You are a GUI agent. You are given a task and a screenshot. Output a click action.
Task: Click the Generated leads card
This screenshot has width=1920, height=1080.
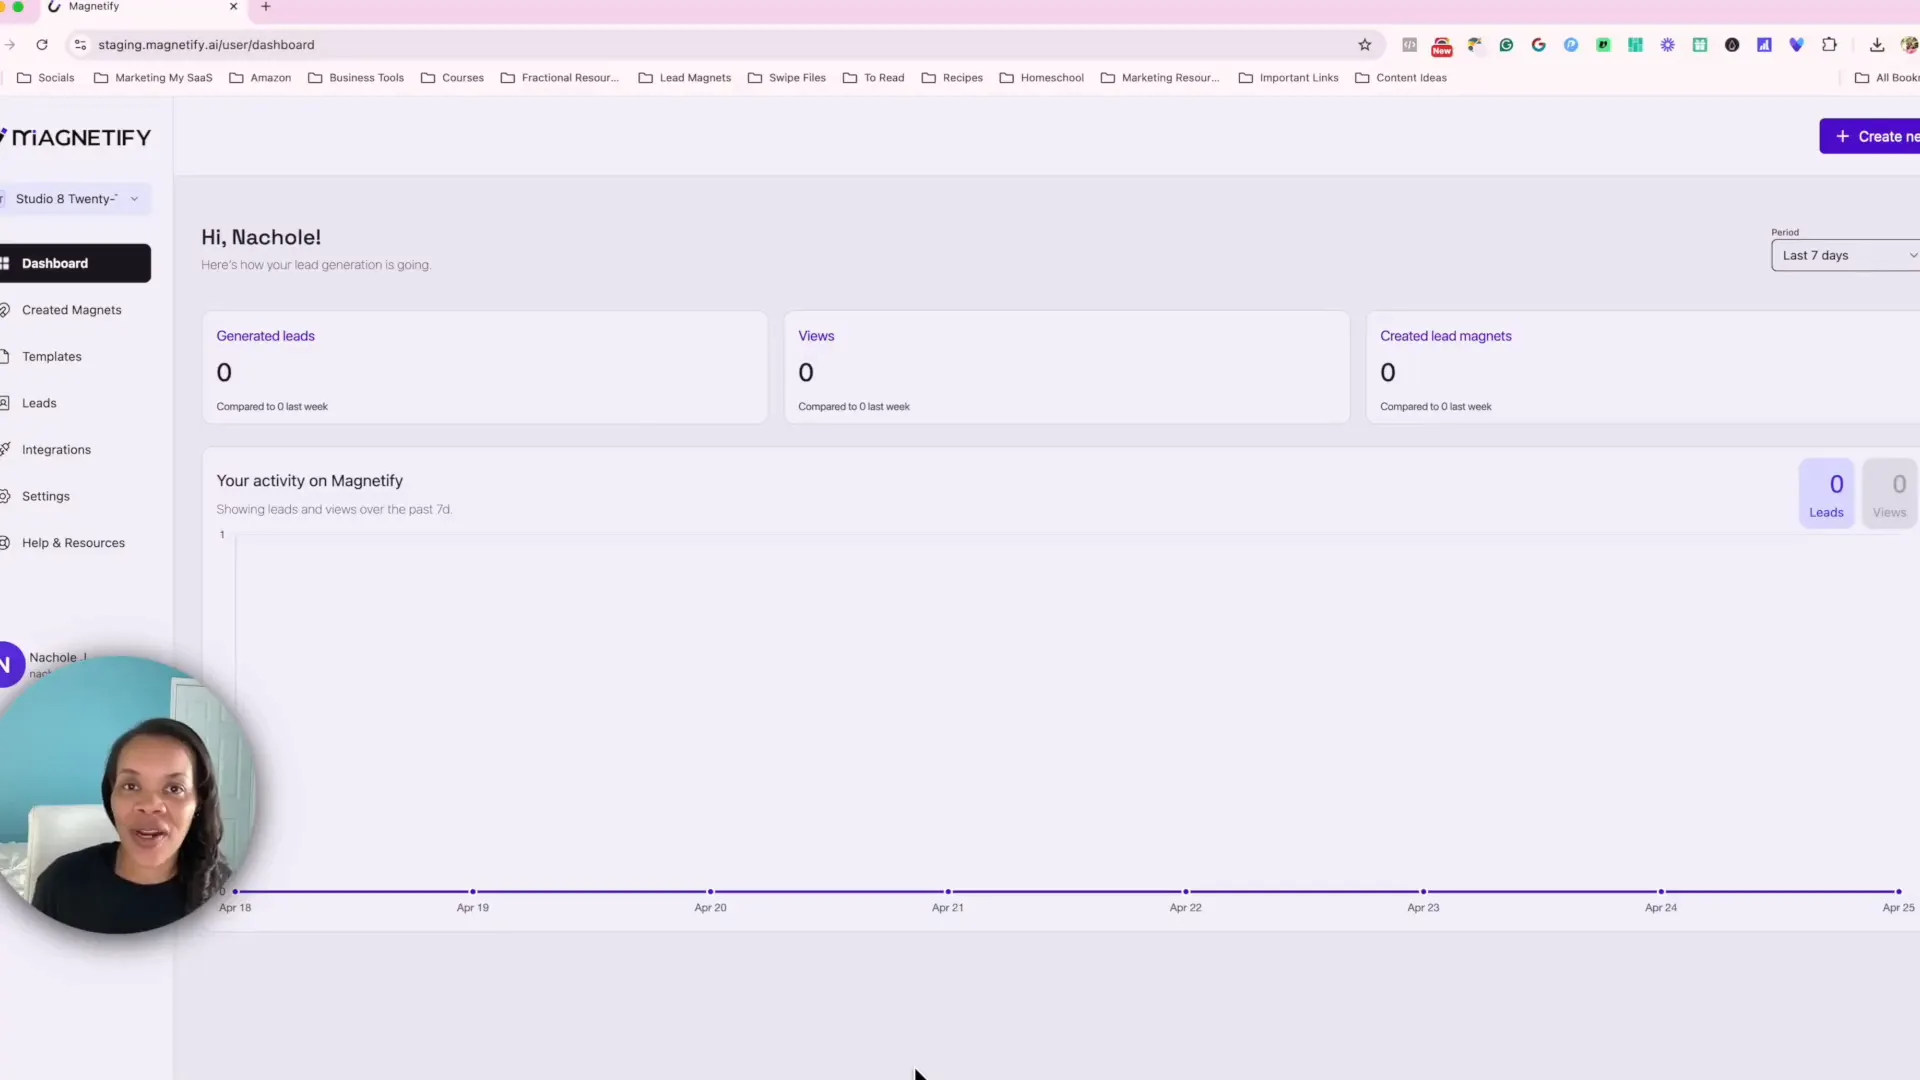click(x=485, y=367)
